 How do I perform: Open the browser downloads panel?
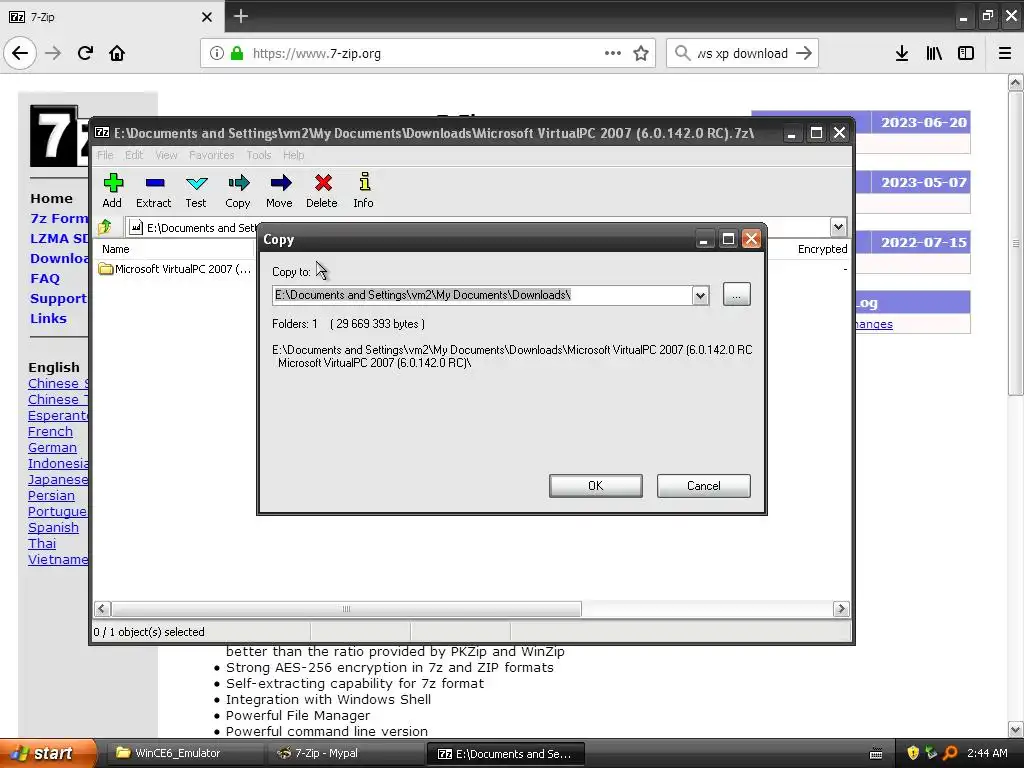coord(902,53)
